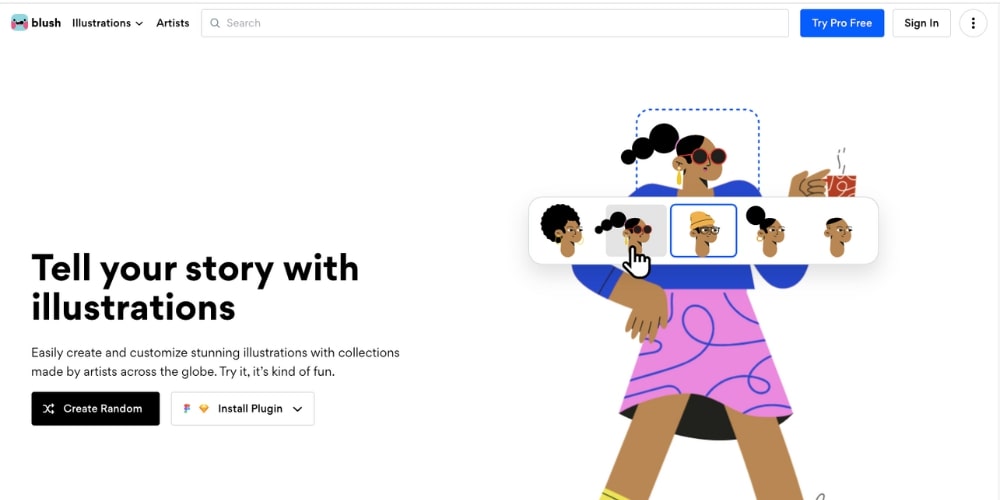
Task: Open the three-dot more options menu
Action: [973, 23]
